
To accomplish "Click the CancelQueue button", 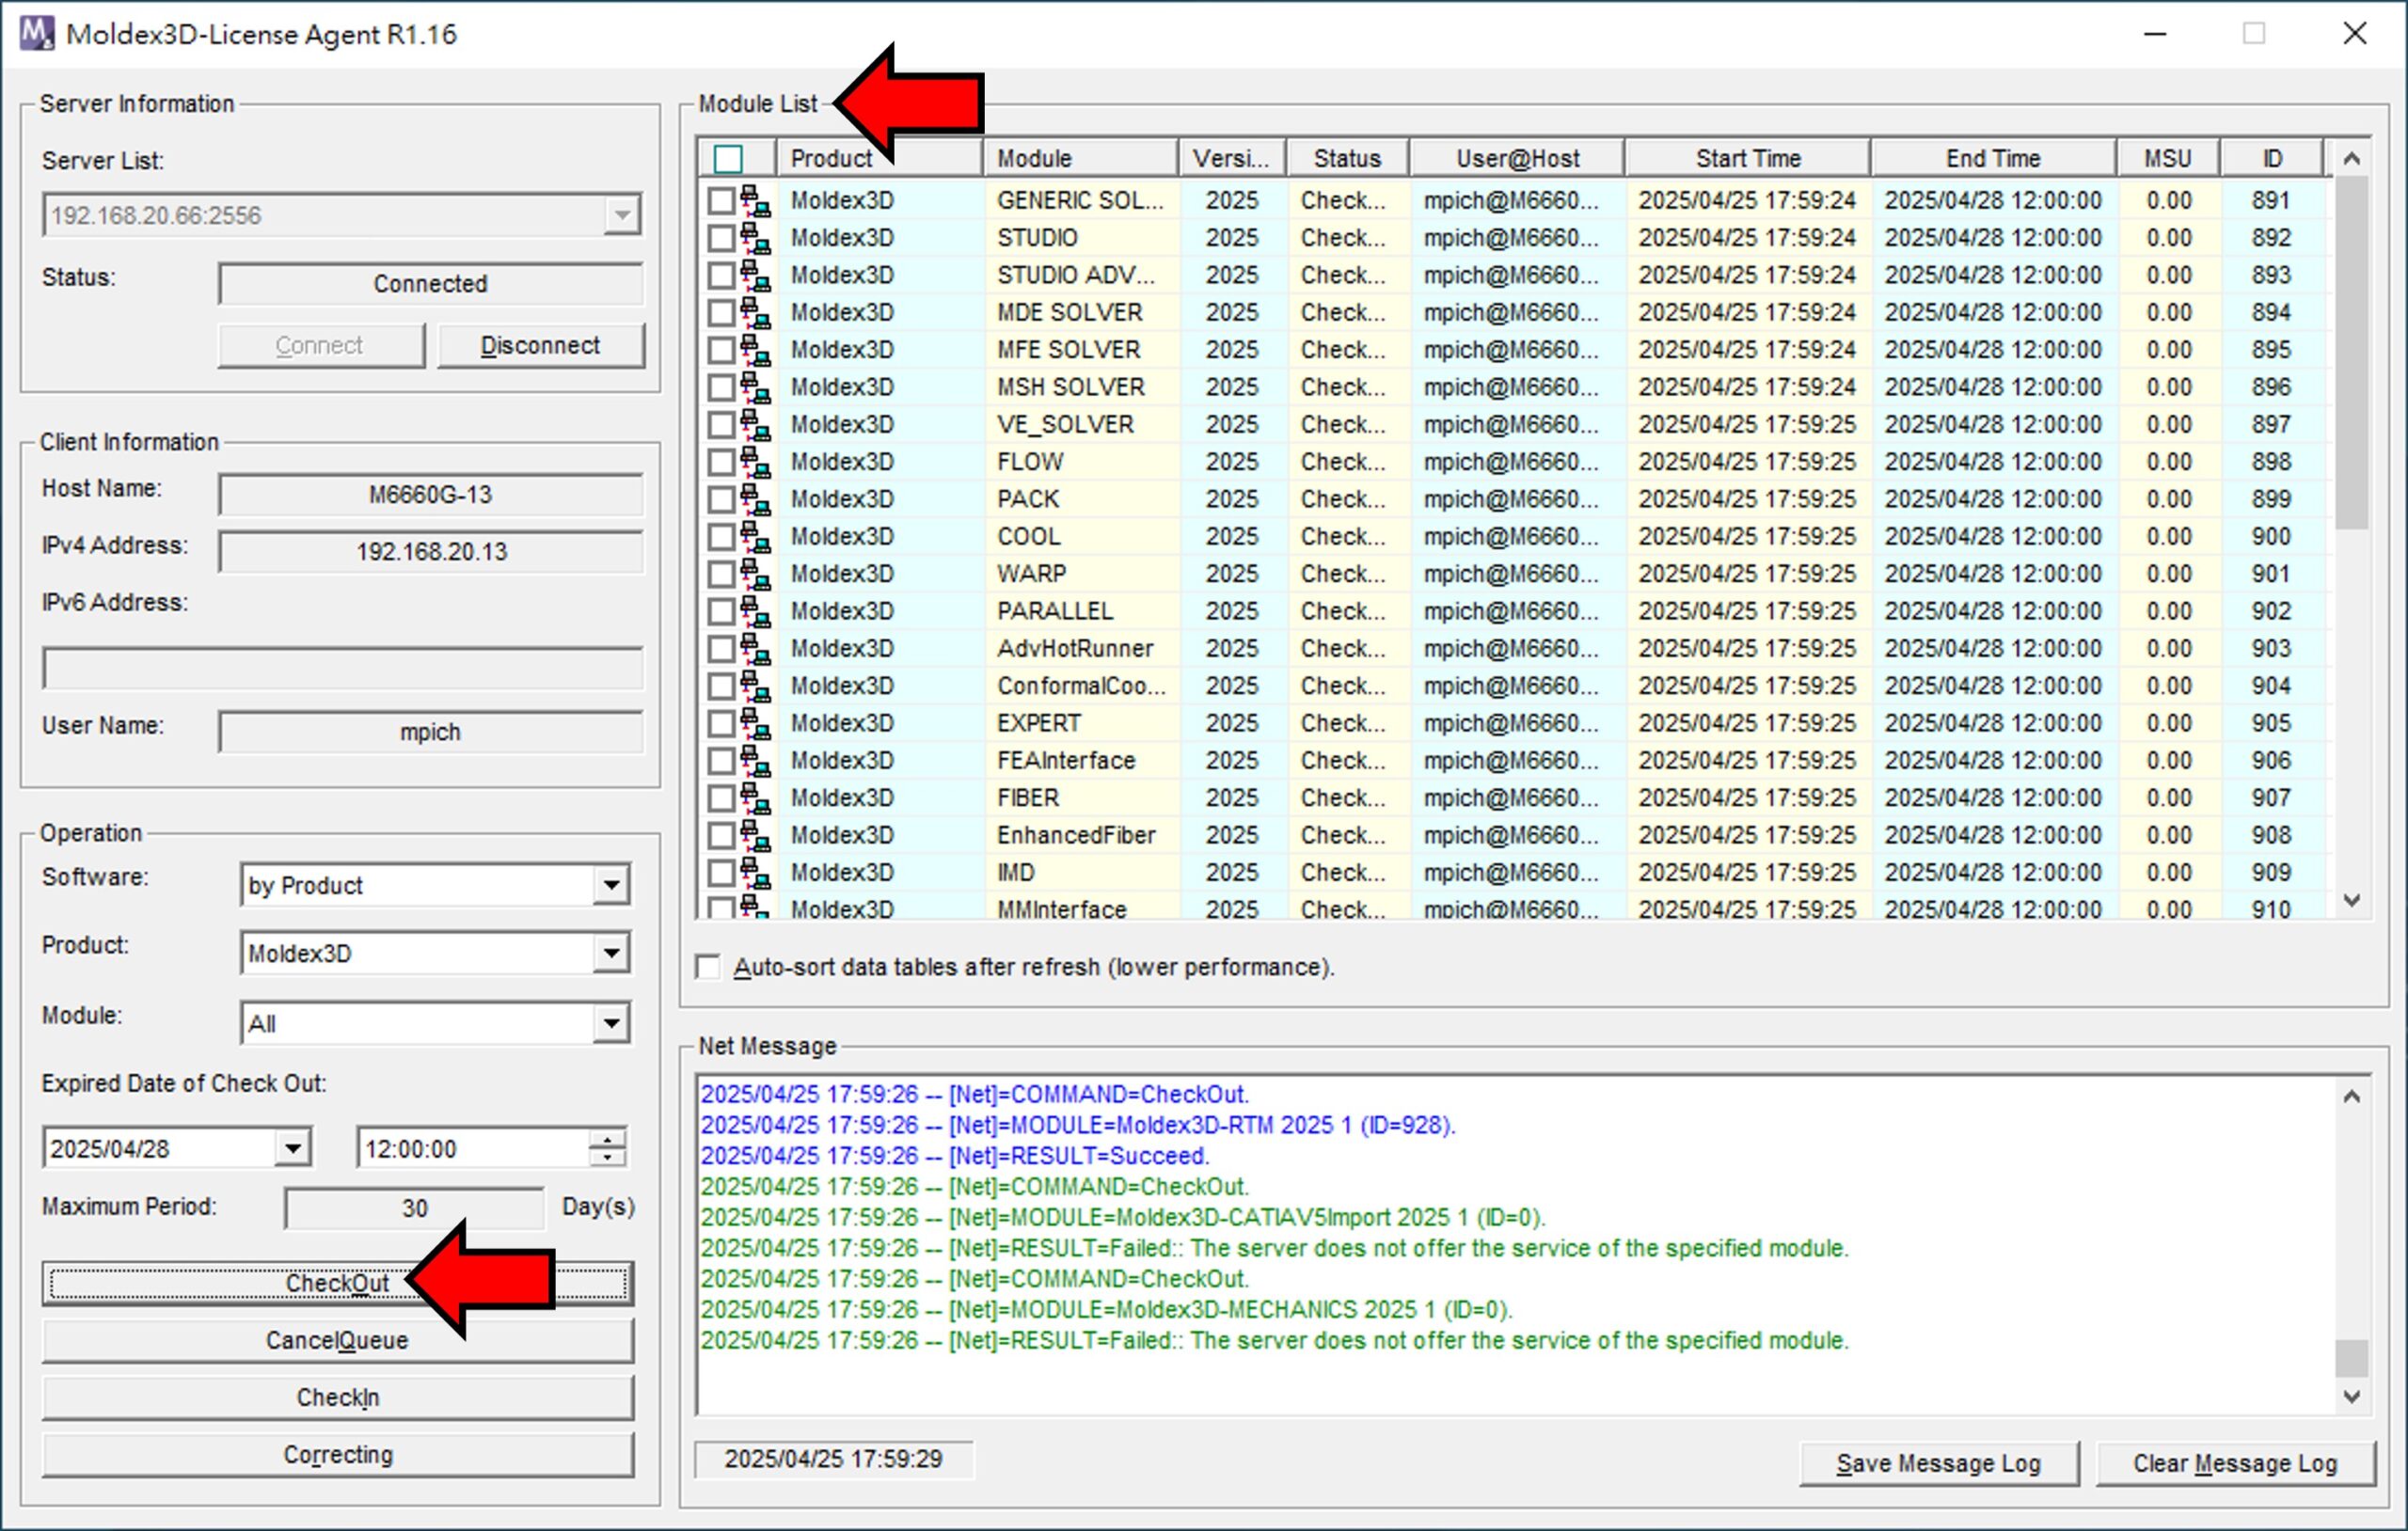I will pos(338,1341).
